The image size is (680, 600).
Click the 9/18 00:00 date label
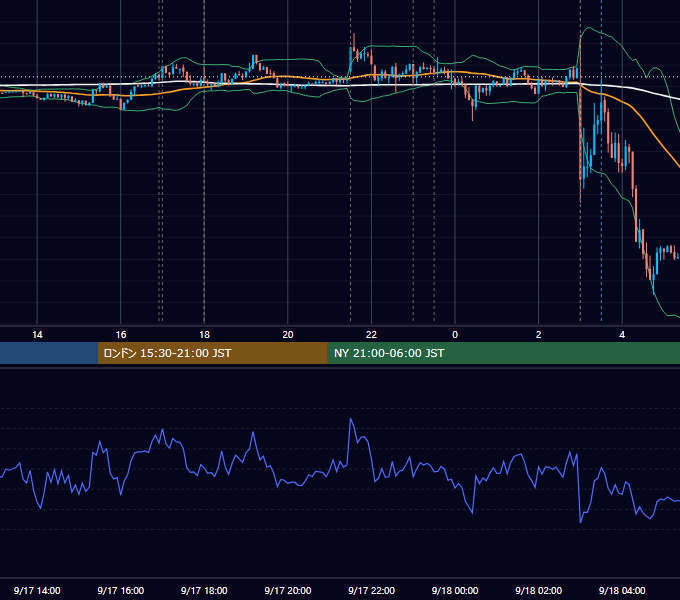[455, 590]
